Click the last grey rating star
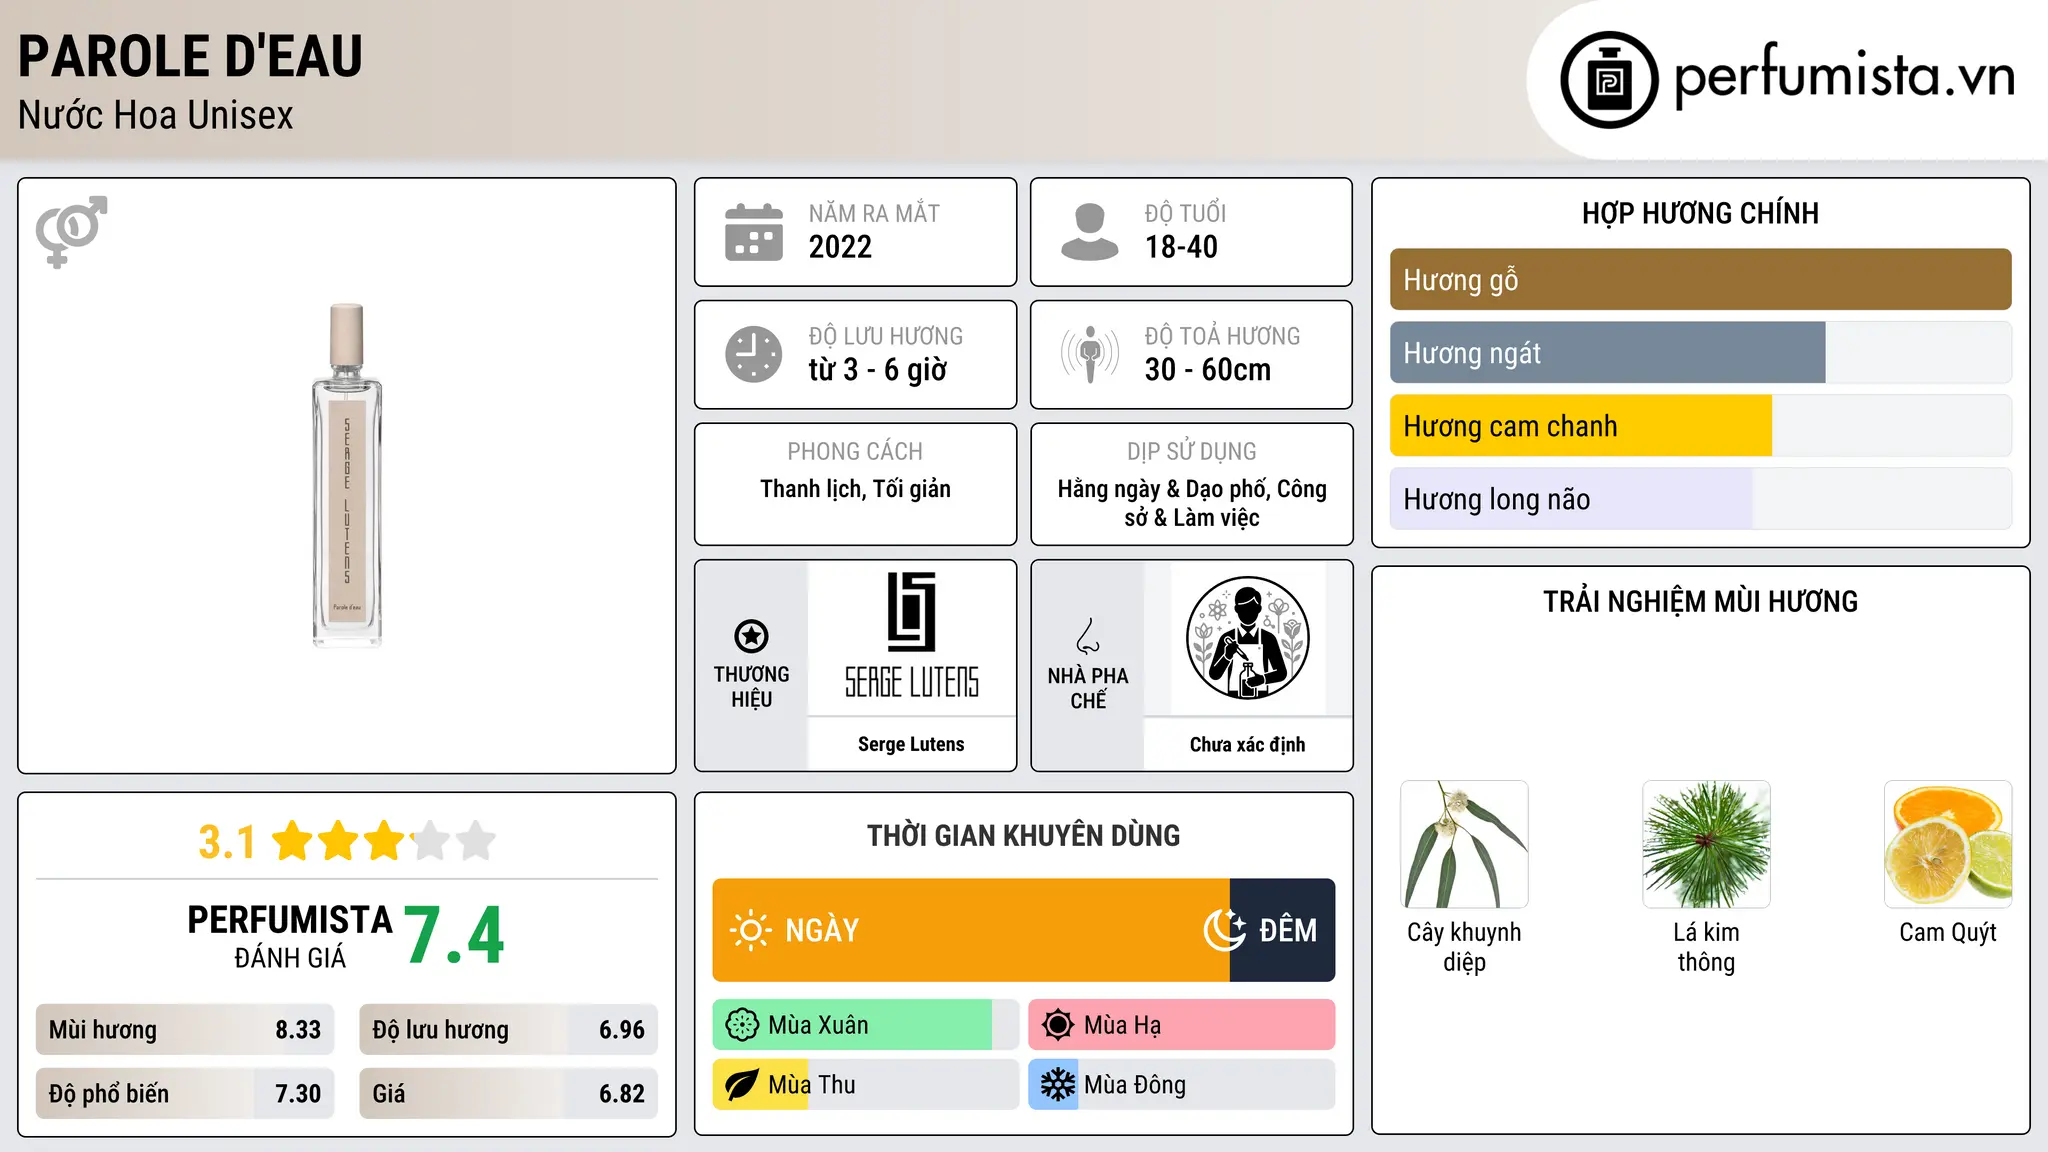The width and height of the screenshot is (2048, 1152). point(476,841)
